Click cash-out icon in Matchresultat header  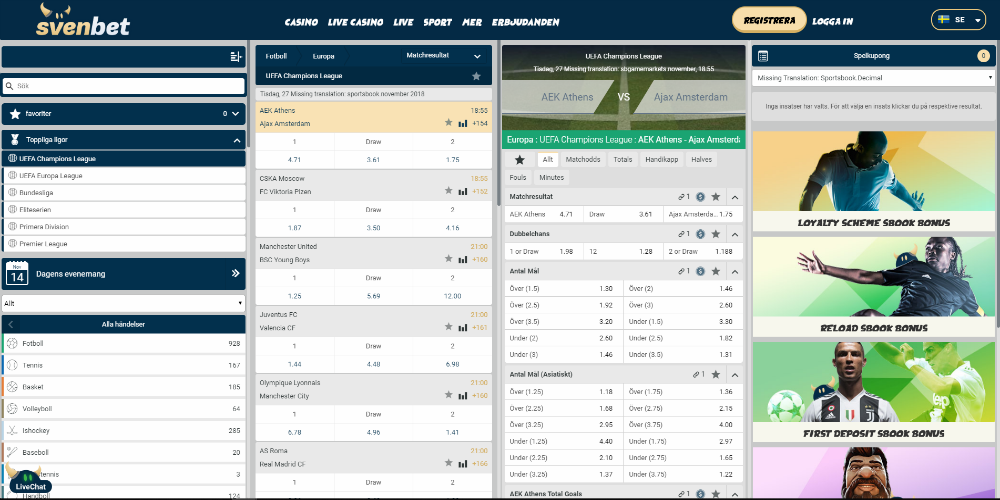[700, 197]
